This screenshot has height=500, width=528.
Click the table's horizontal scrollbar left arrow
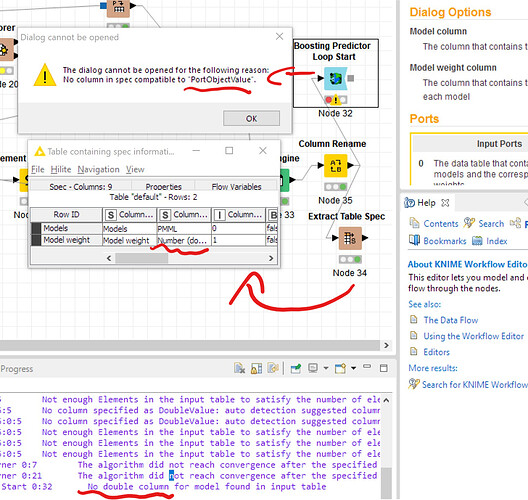tap(109, 258)
